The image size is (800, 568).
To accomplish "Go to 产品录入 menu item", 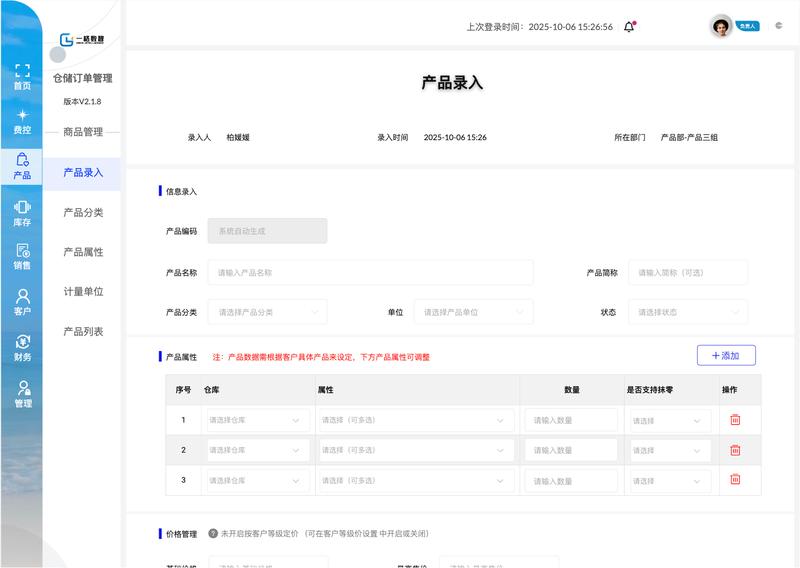I will tap(83, 172).
